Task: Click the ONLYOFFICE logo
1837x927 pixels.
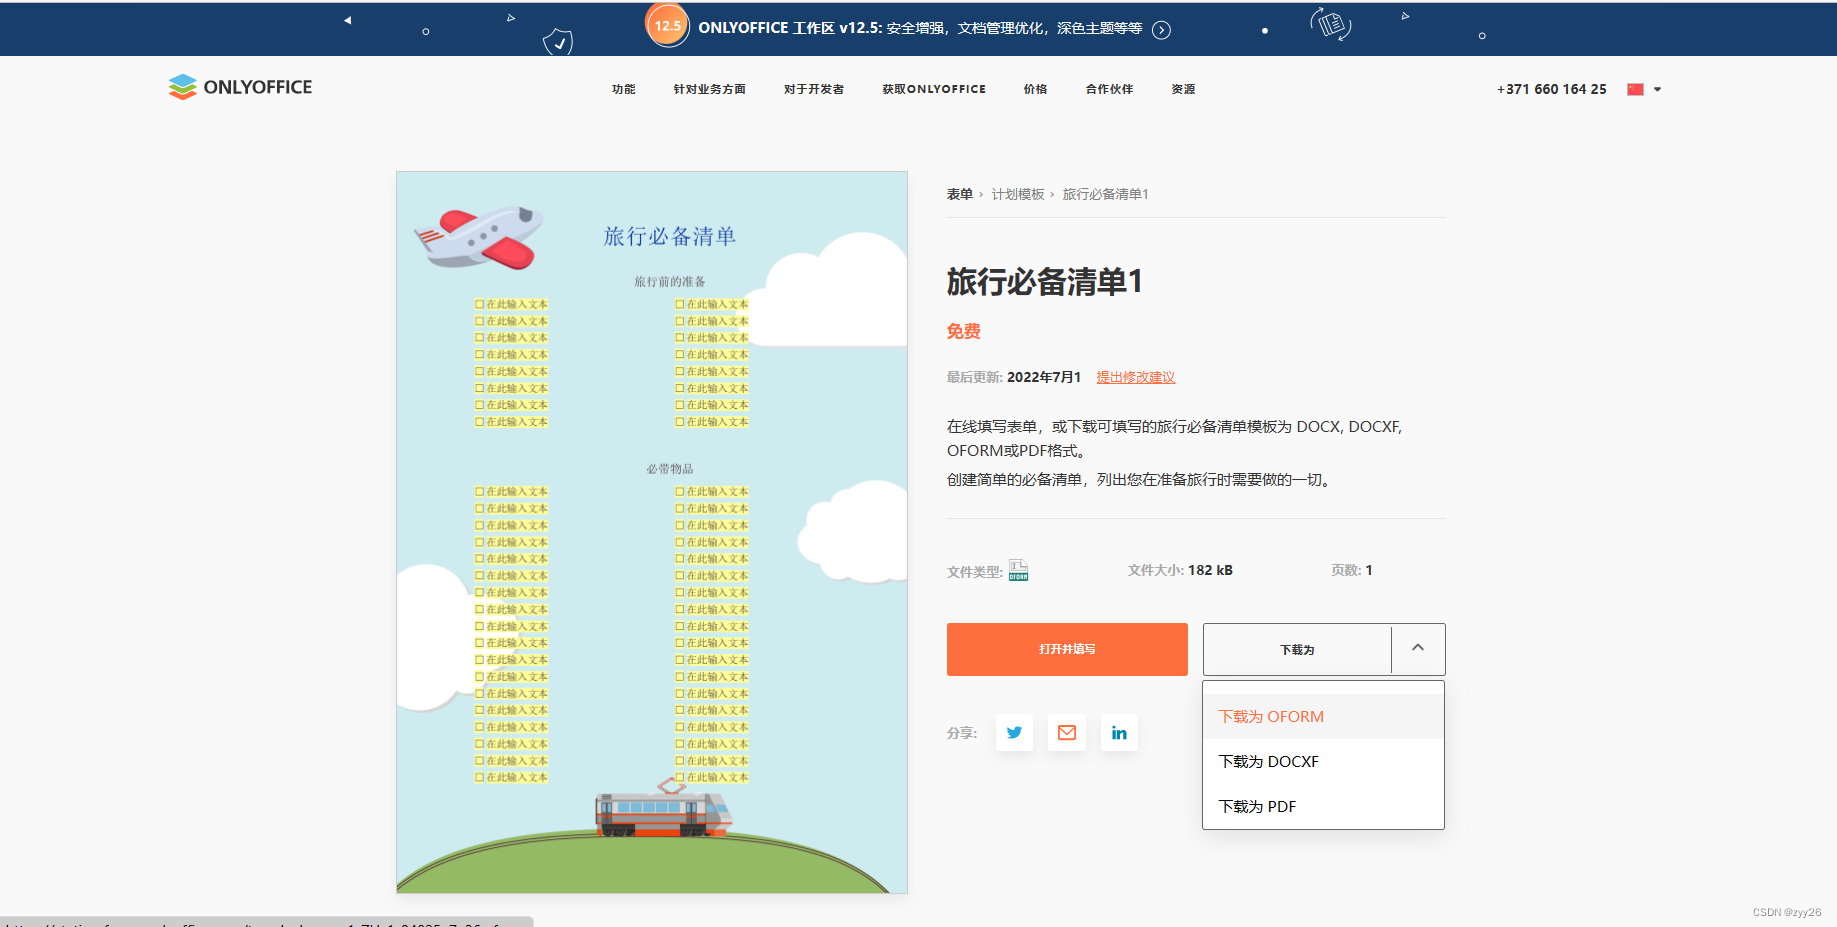Action: [240, 87]
